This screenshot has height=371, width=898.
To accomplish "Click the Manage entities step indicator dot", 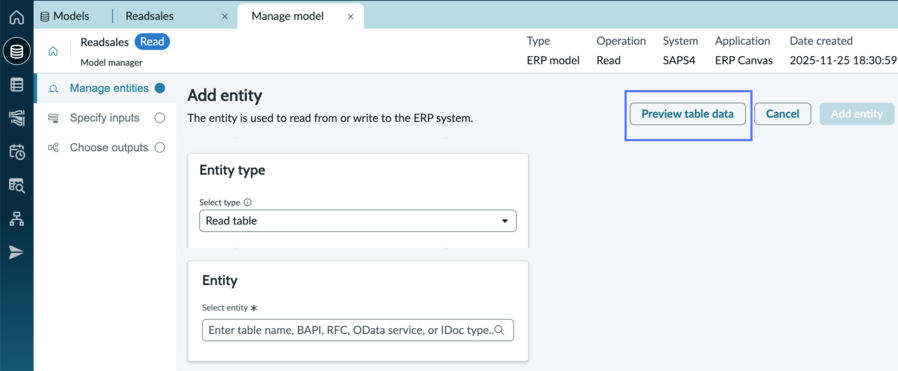I will (160, 88).
